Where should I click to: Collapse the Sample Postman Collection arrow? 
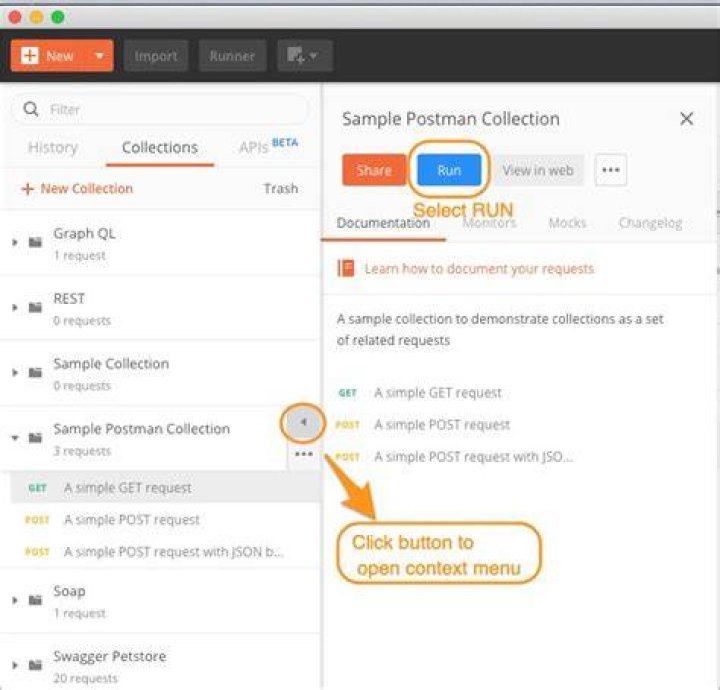[15, 438]
